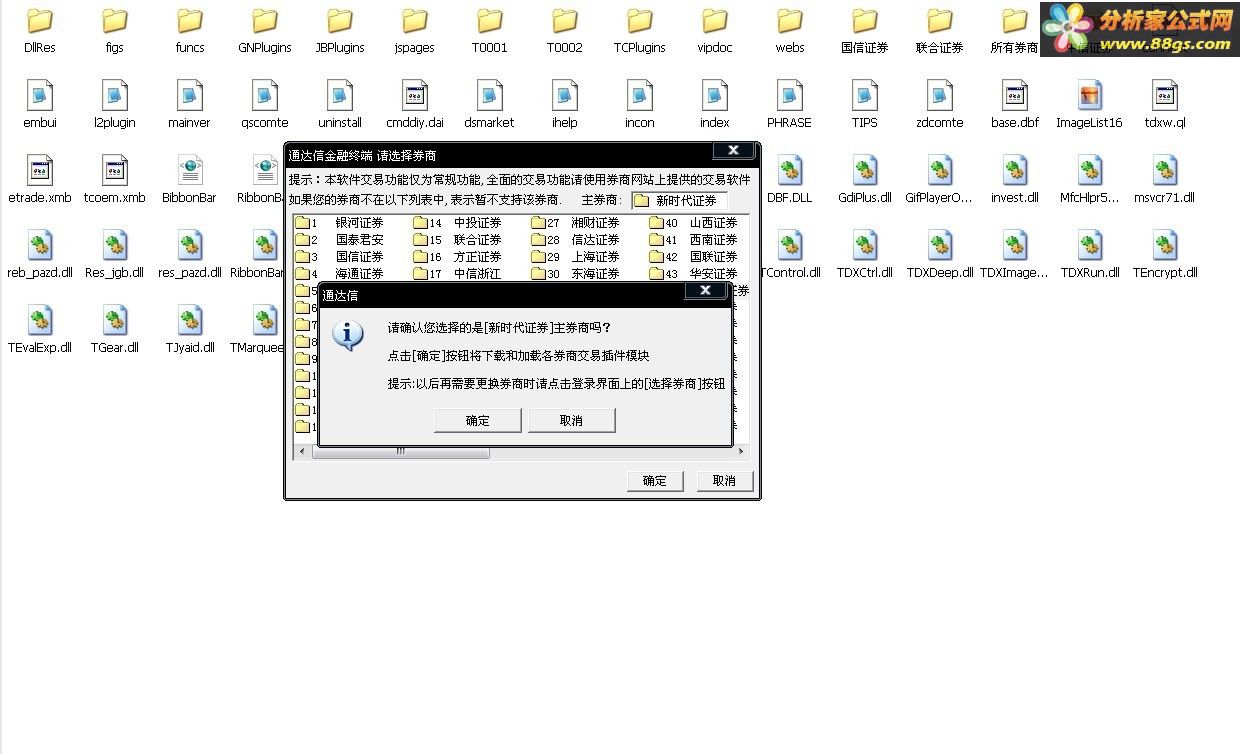
Task: Click the broker list scroll-left arrow
Action: tap(301, 452)
